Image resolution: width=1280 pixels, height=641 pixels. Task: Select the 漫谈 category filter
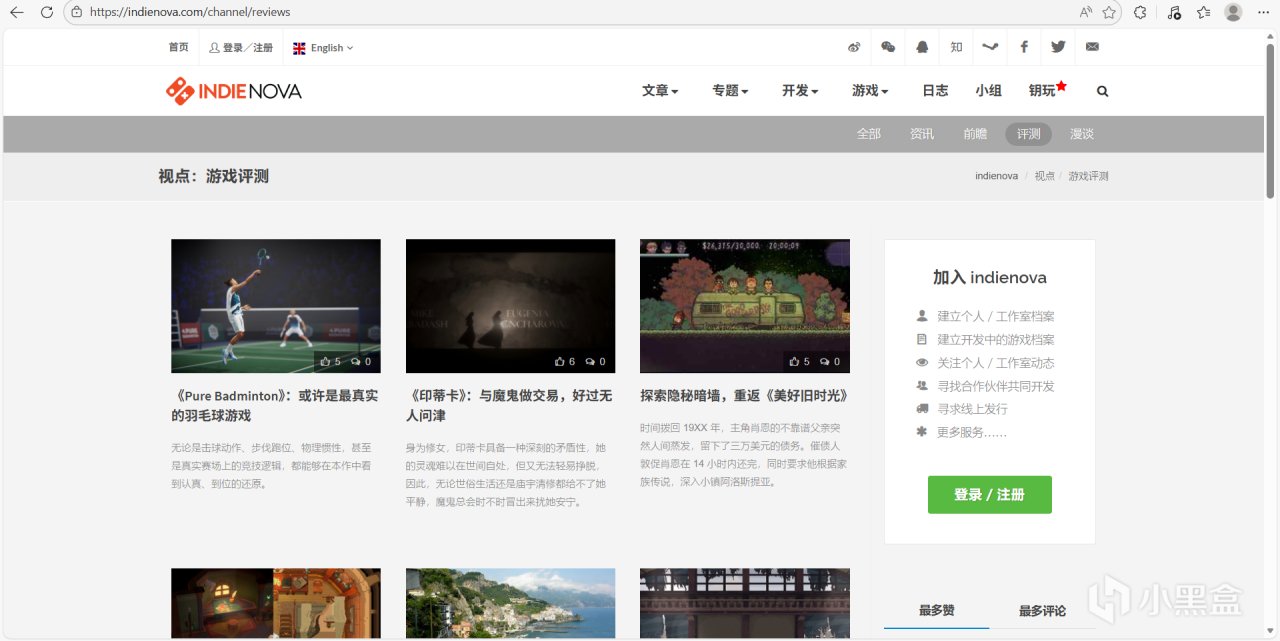[1082, 134]
